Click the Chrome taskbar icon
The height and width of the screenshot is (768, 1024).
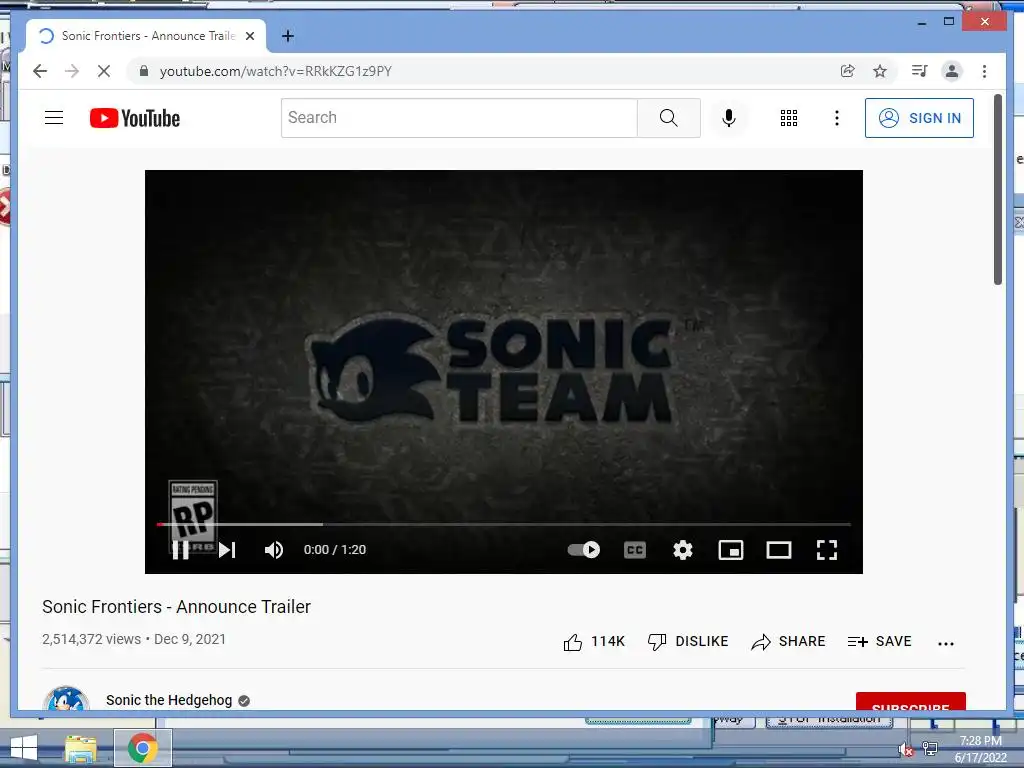[x=142, y=748]
